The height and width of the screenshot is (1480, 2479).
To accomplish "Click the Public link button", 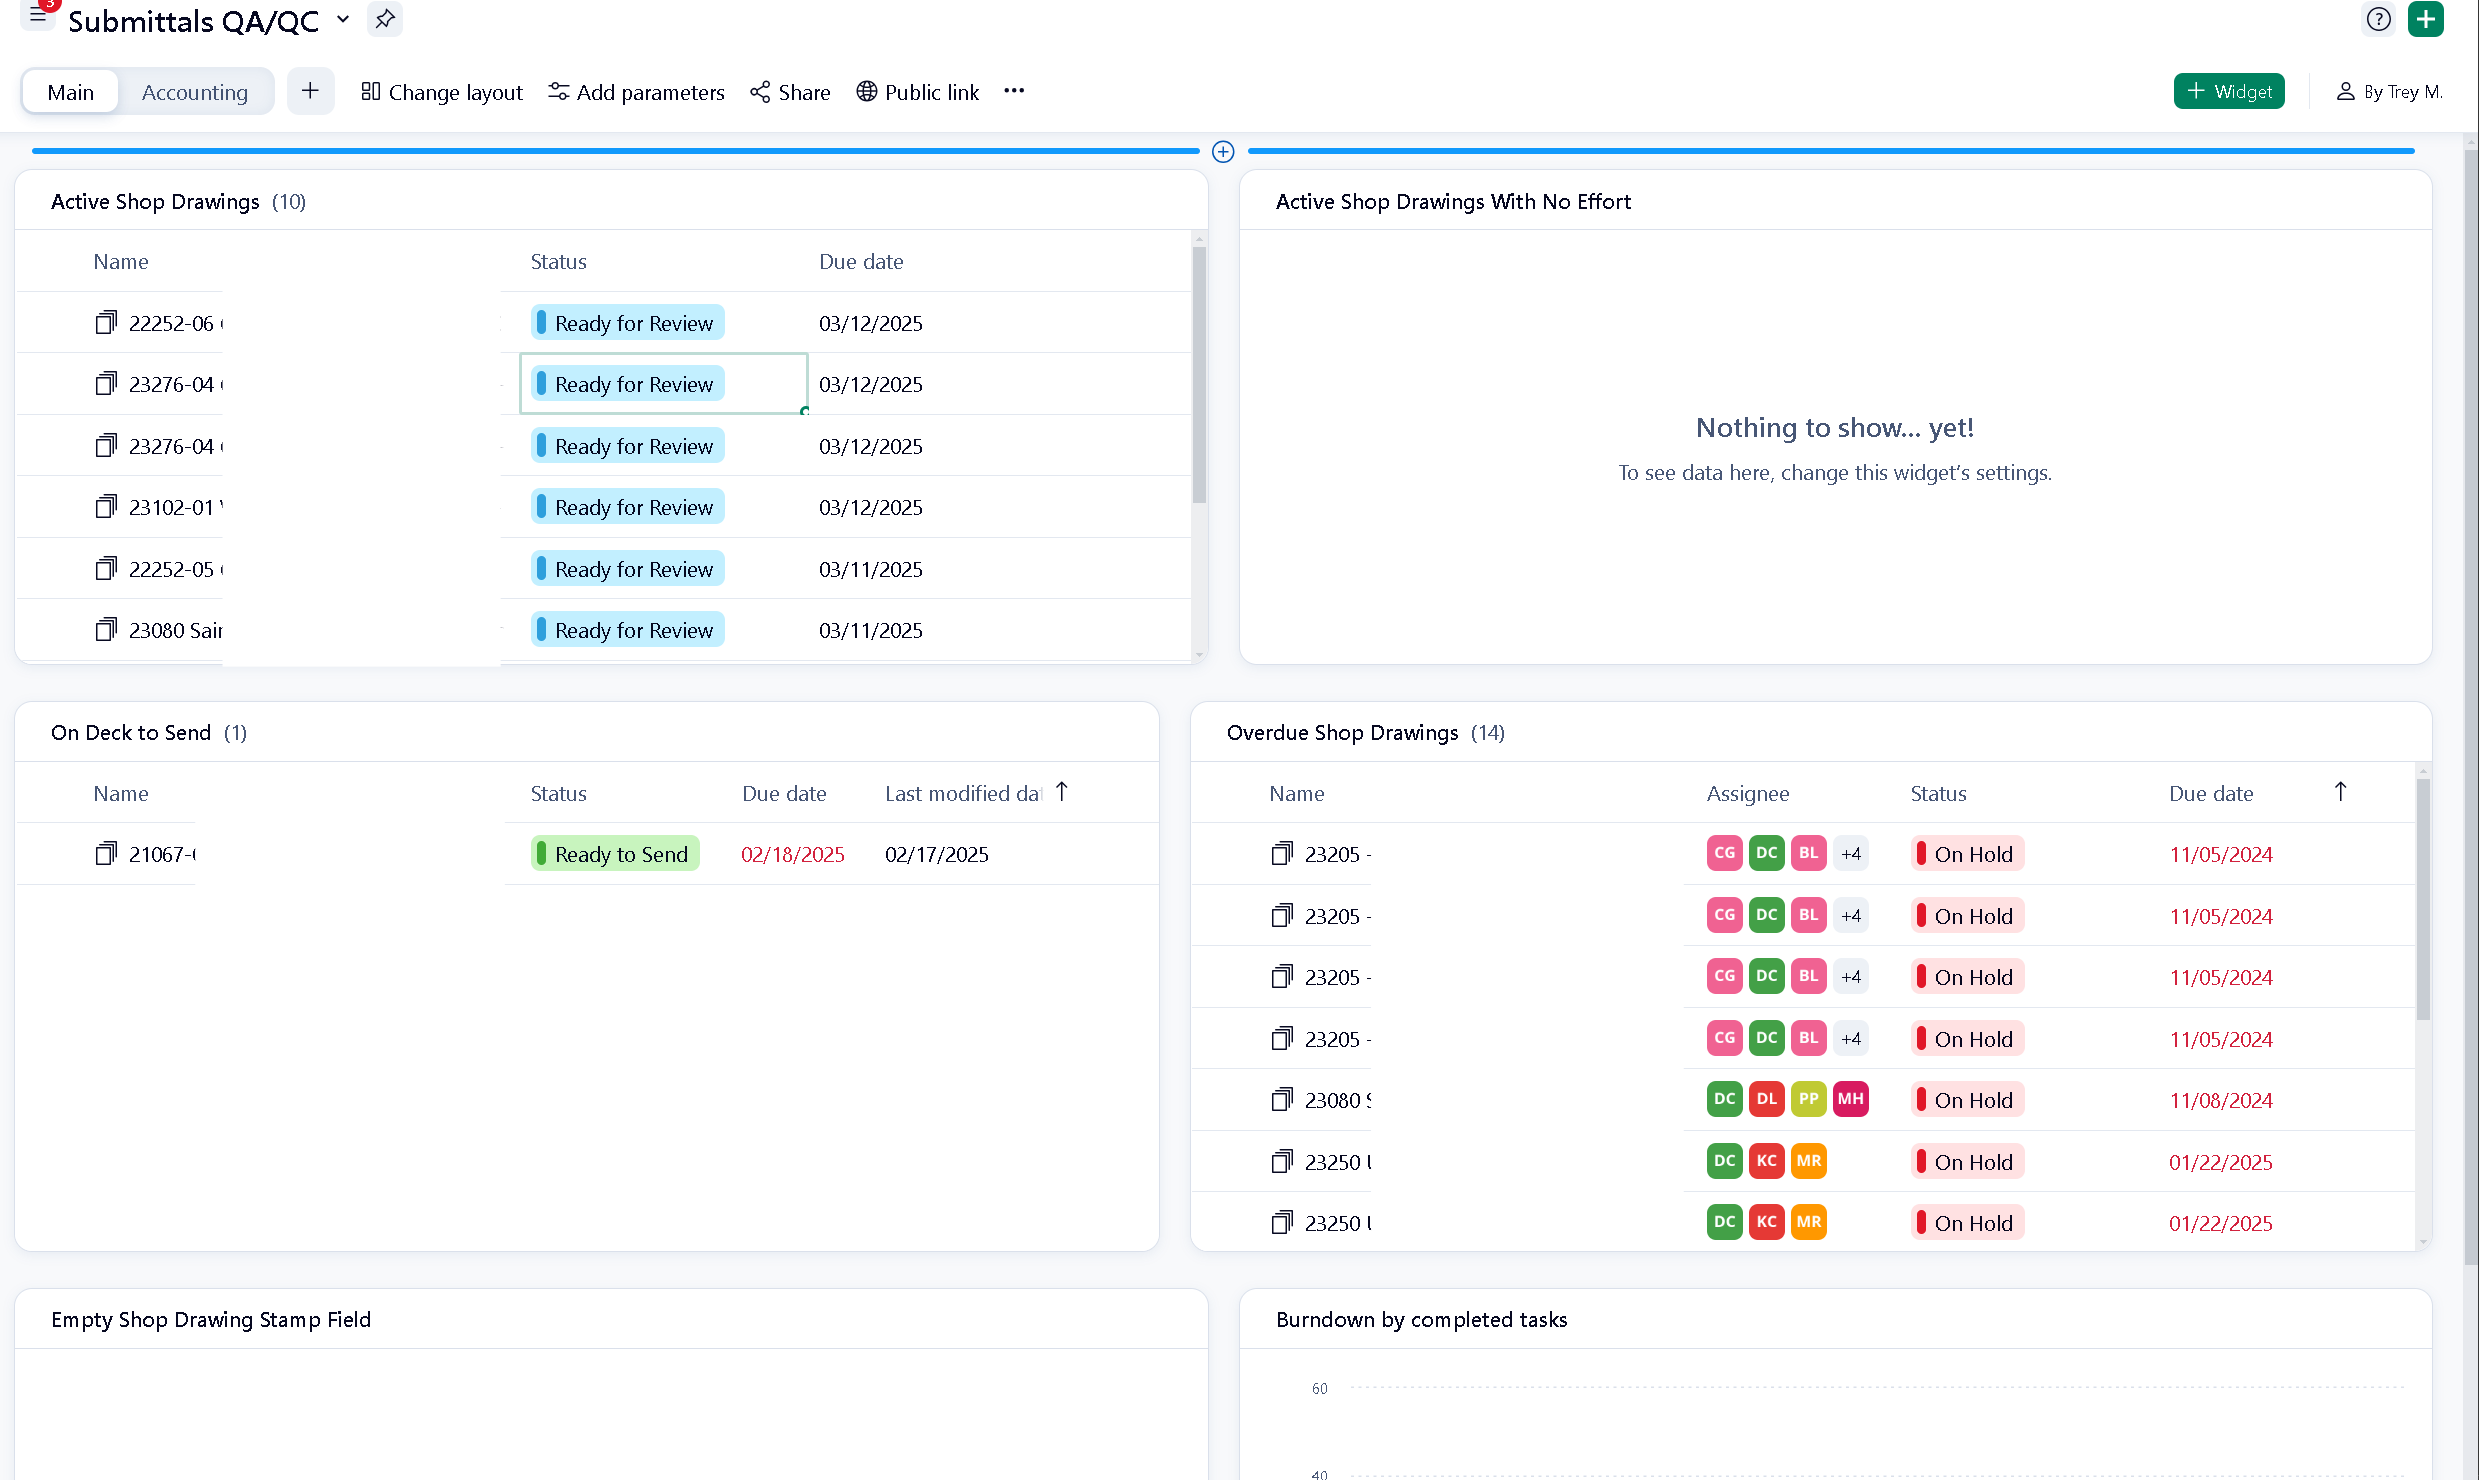I will 918,92.
